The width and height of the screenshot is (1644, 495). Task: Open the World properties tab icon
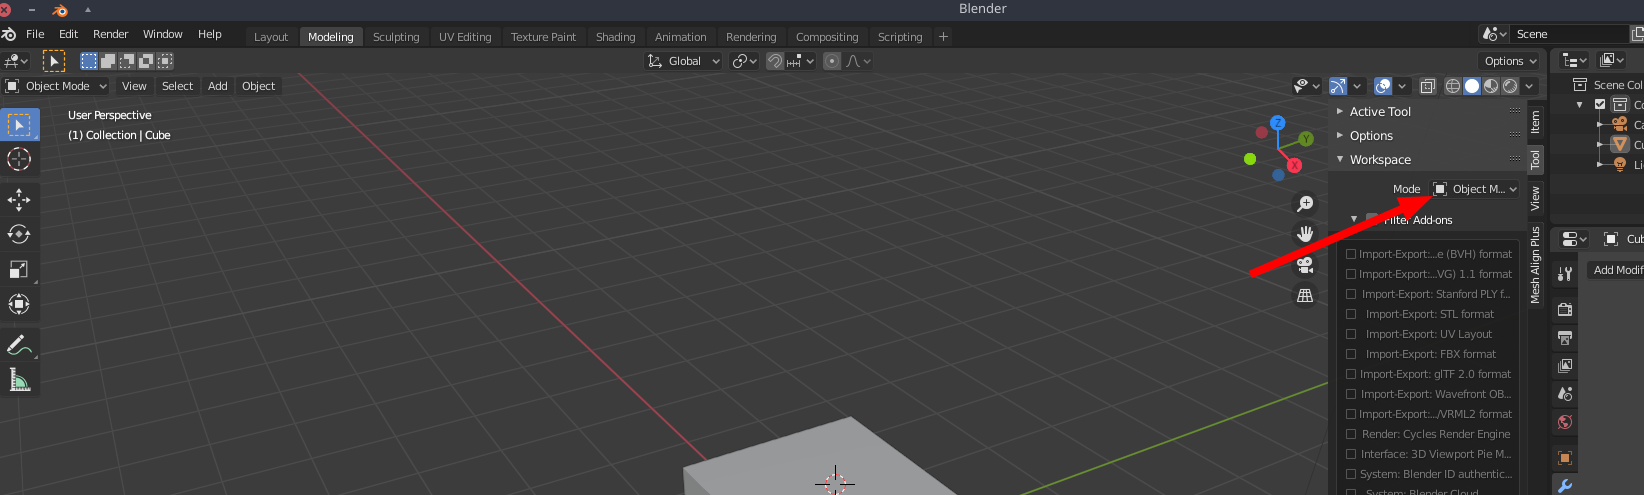coord(1565,422)
